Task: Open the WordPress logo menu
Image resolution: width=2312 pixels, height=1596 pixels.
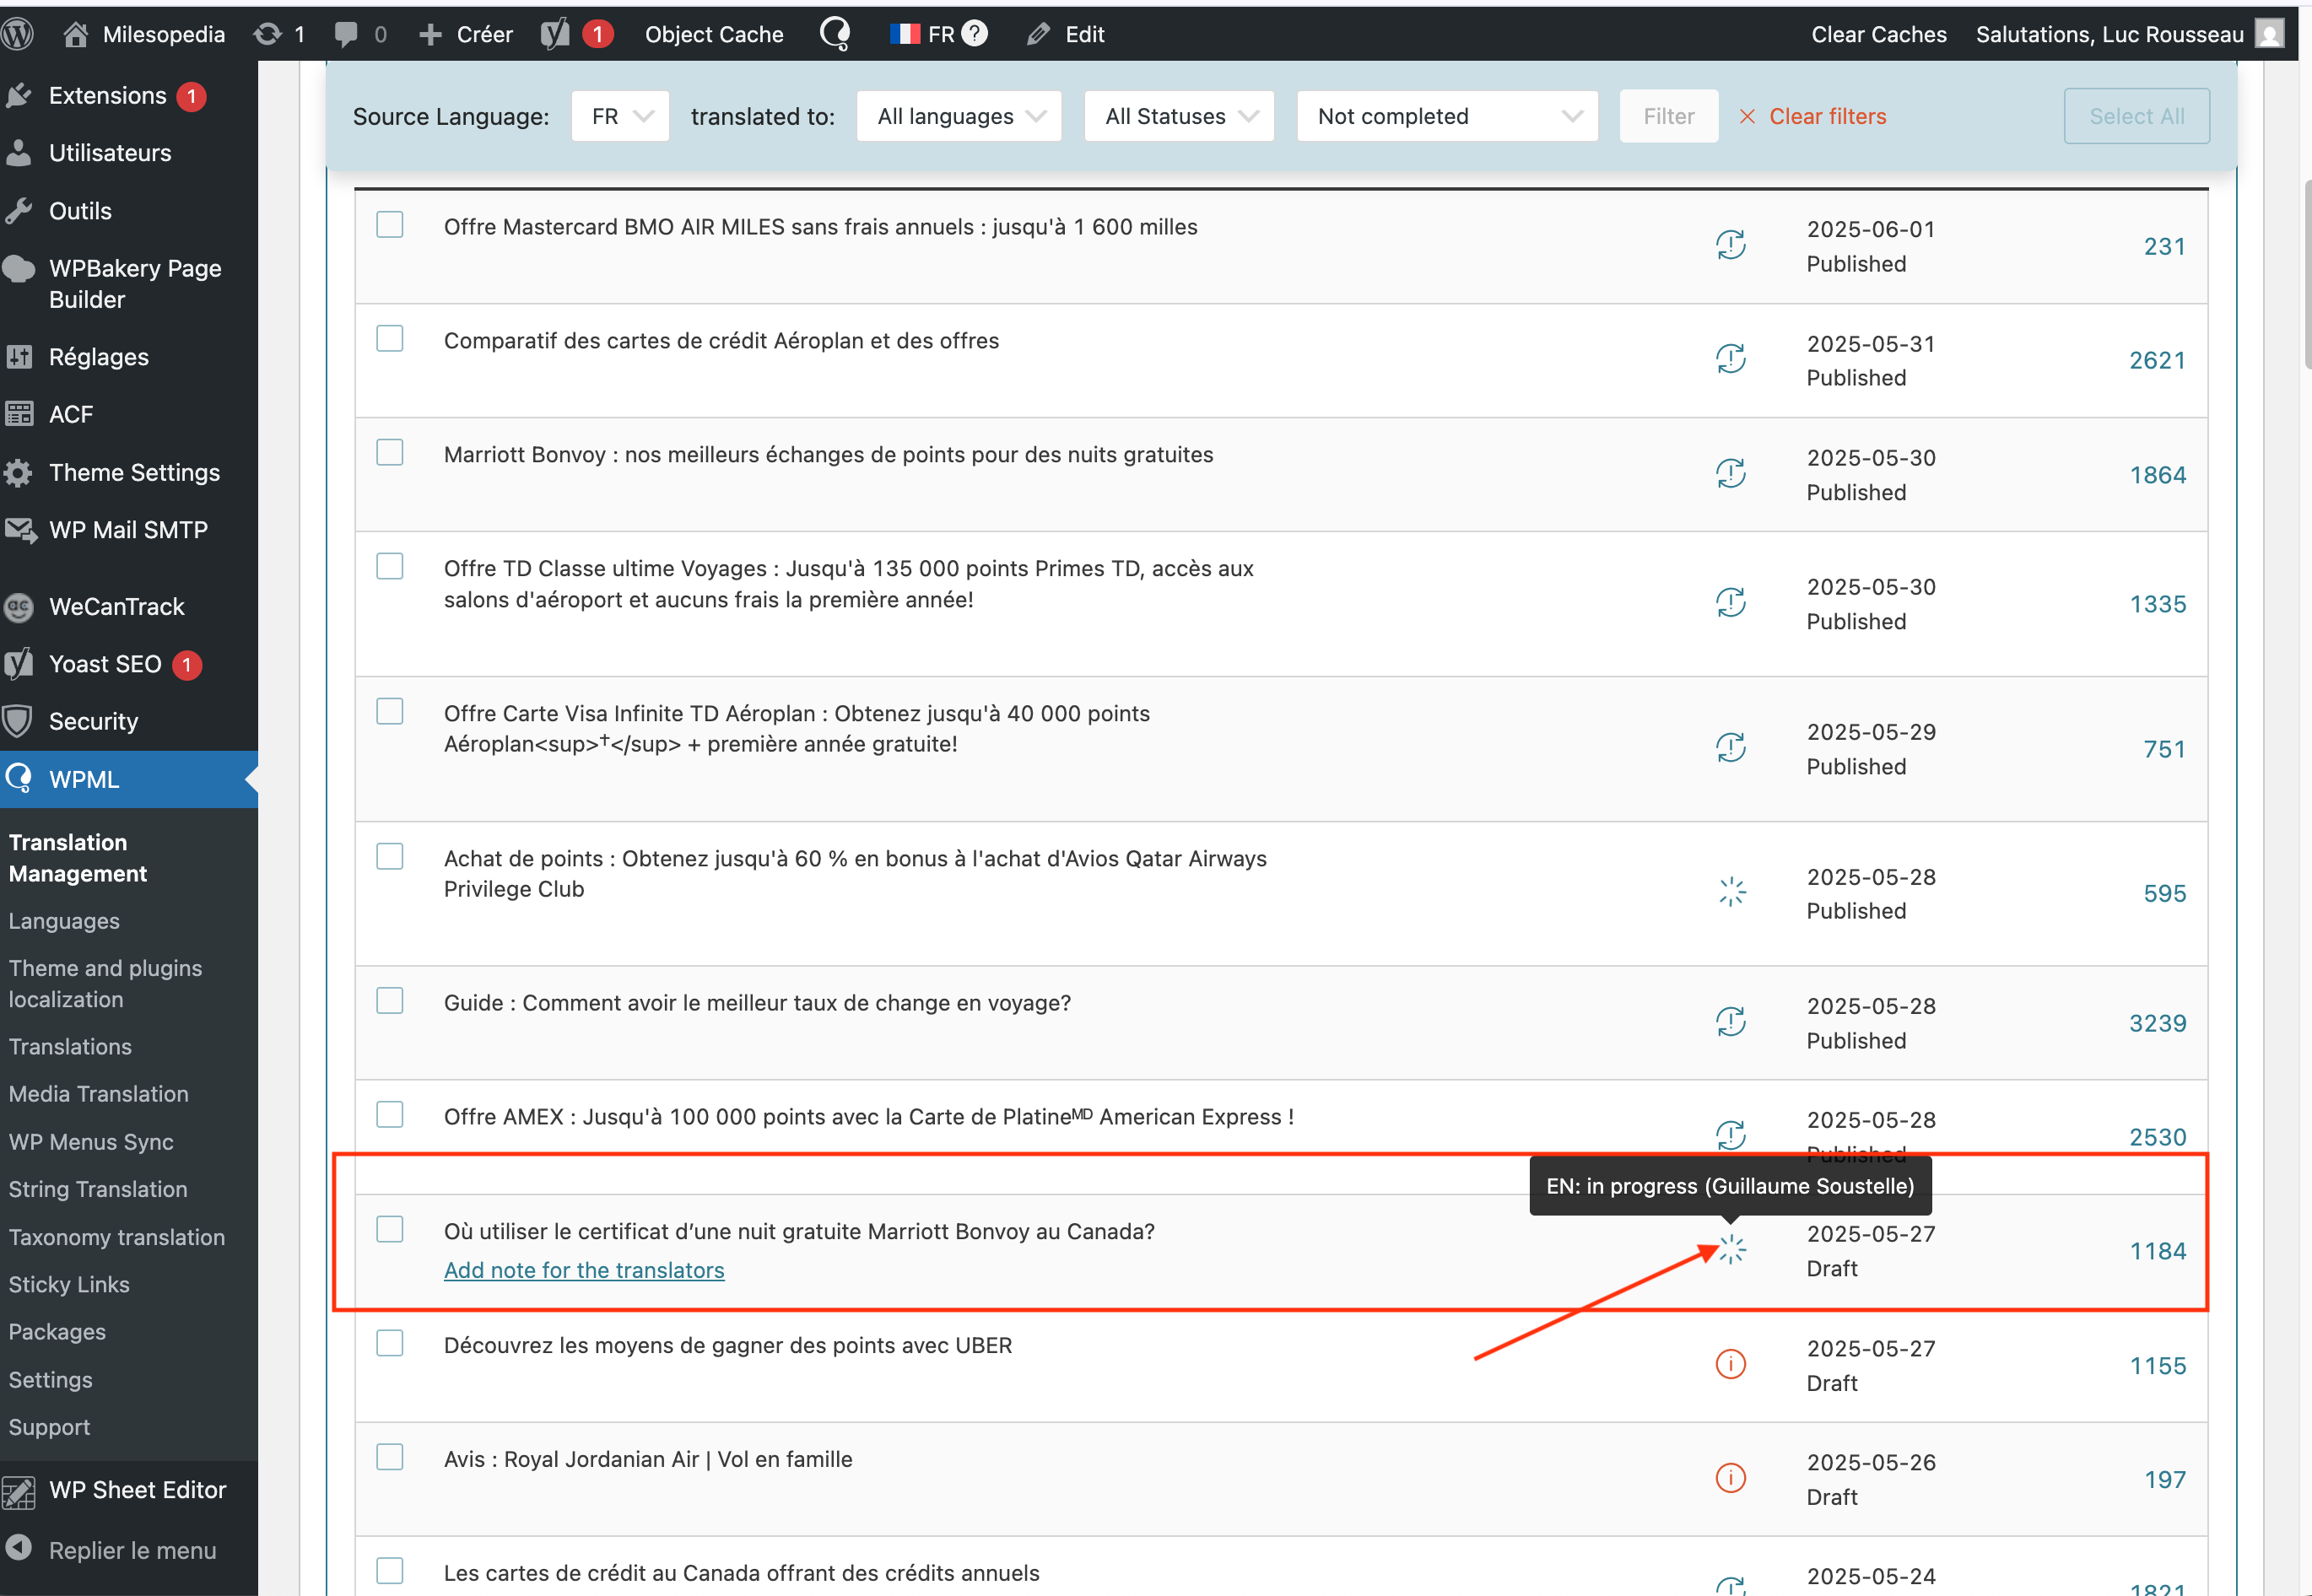Action: [18, 34]
